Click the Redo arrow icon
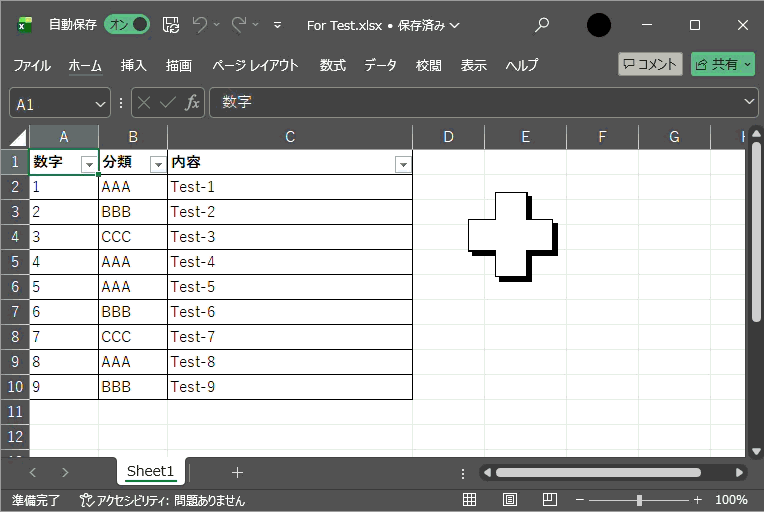The width and height of the screenshot is (764, 512). point(239,25)
